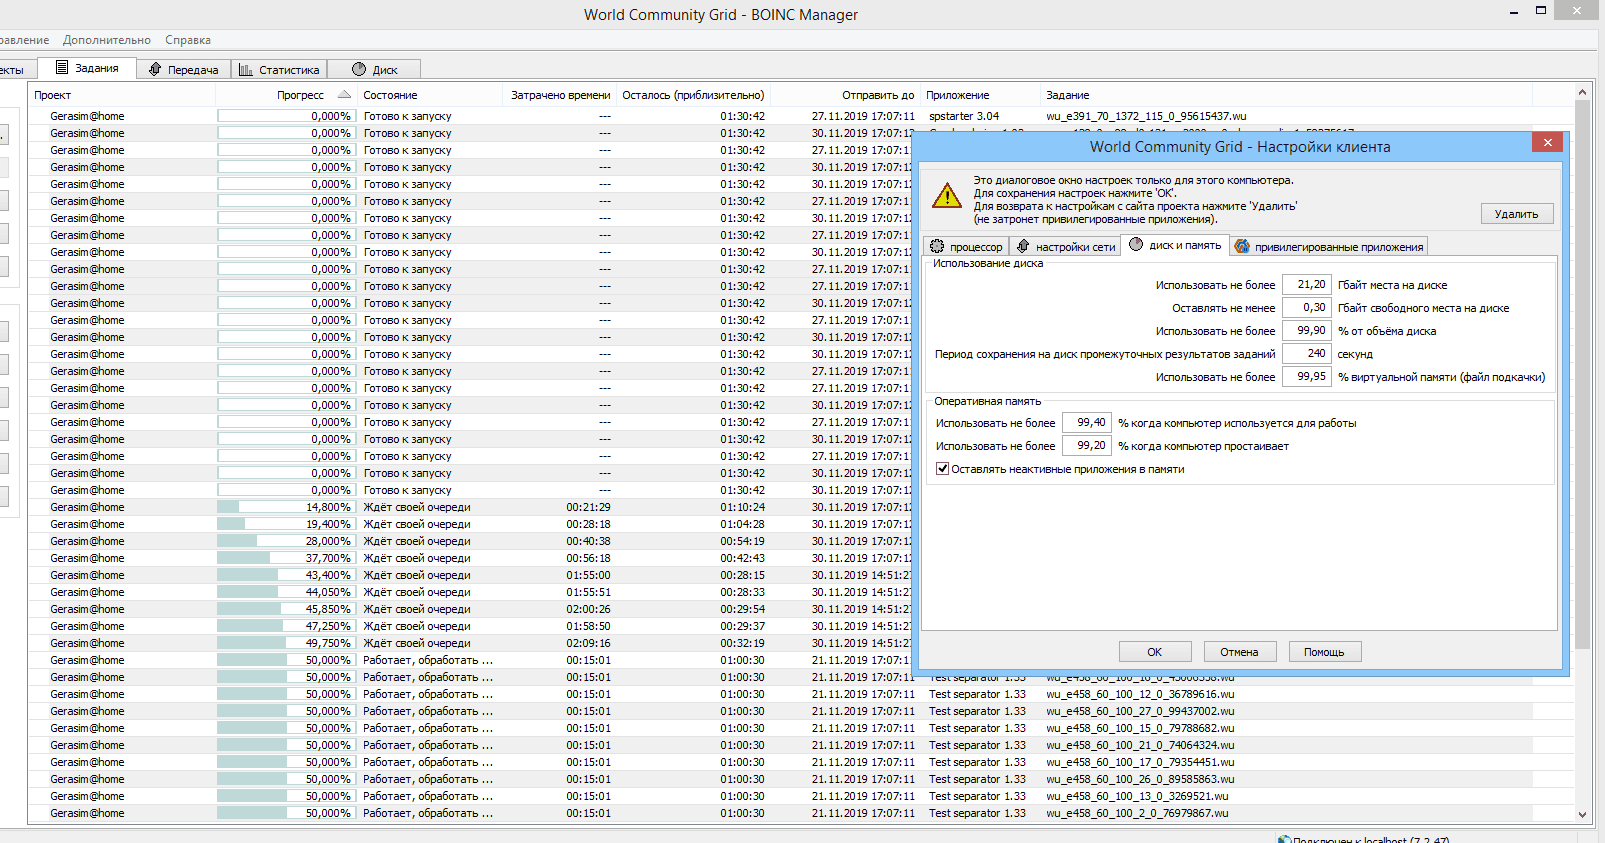Viewport: 1605px width, 843px height.
Task: Click the Задания tab list icon
Action: coord(62,68)
